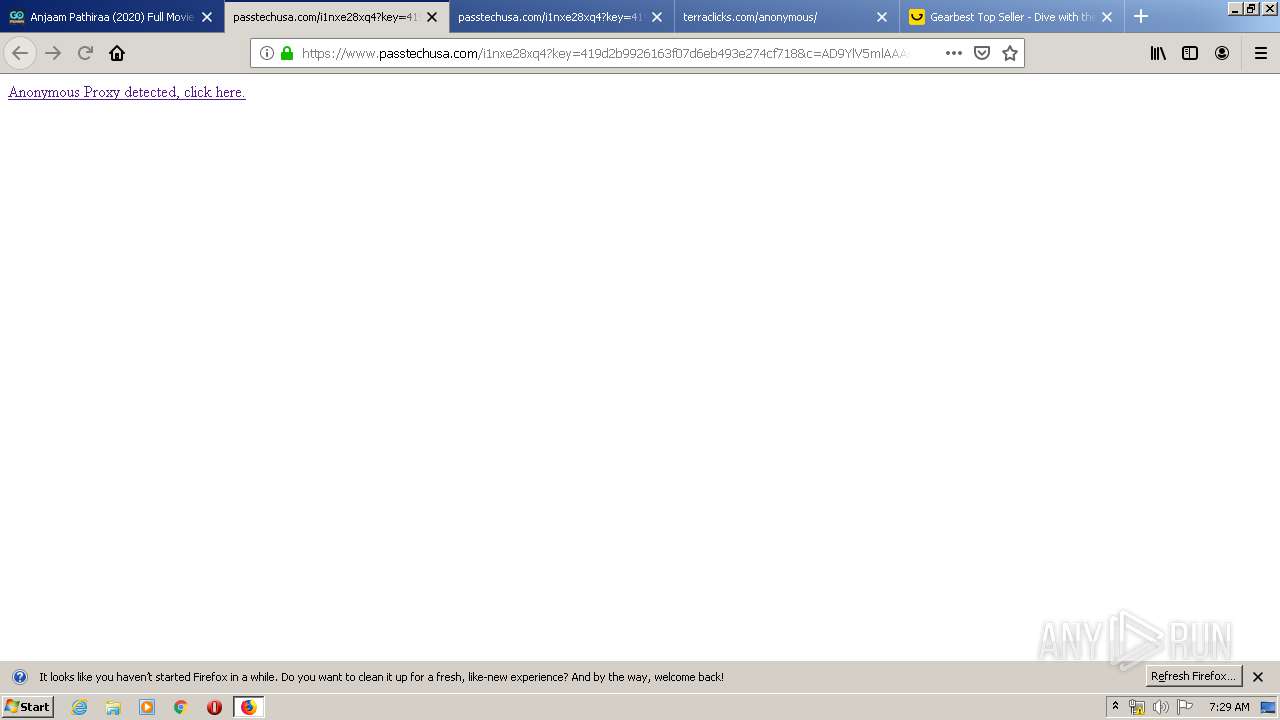
Task: Toggle the sidebar view
Action: click(x=1190, y=53)
